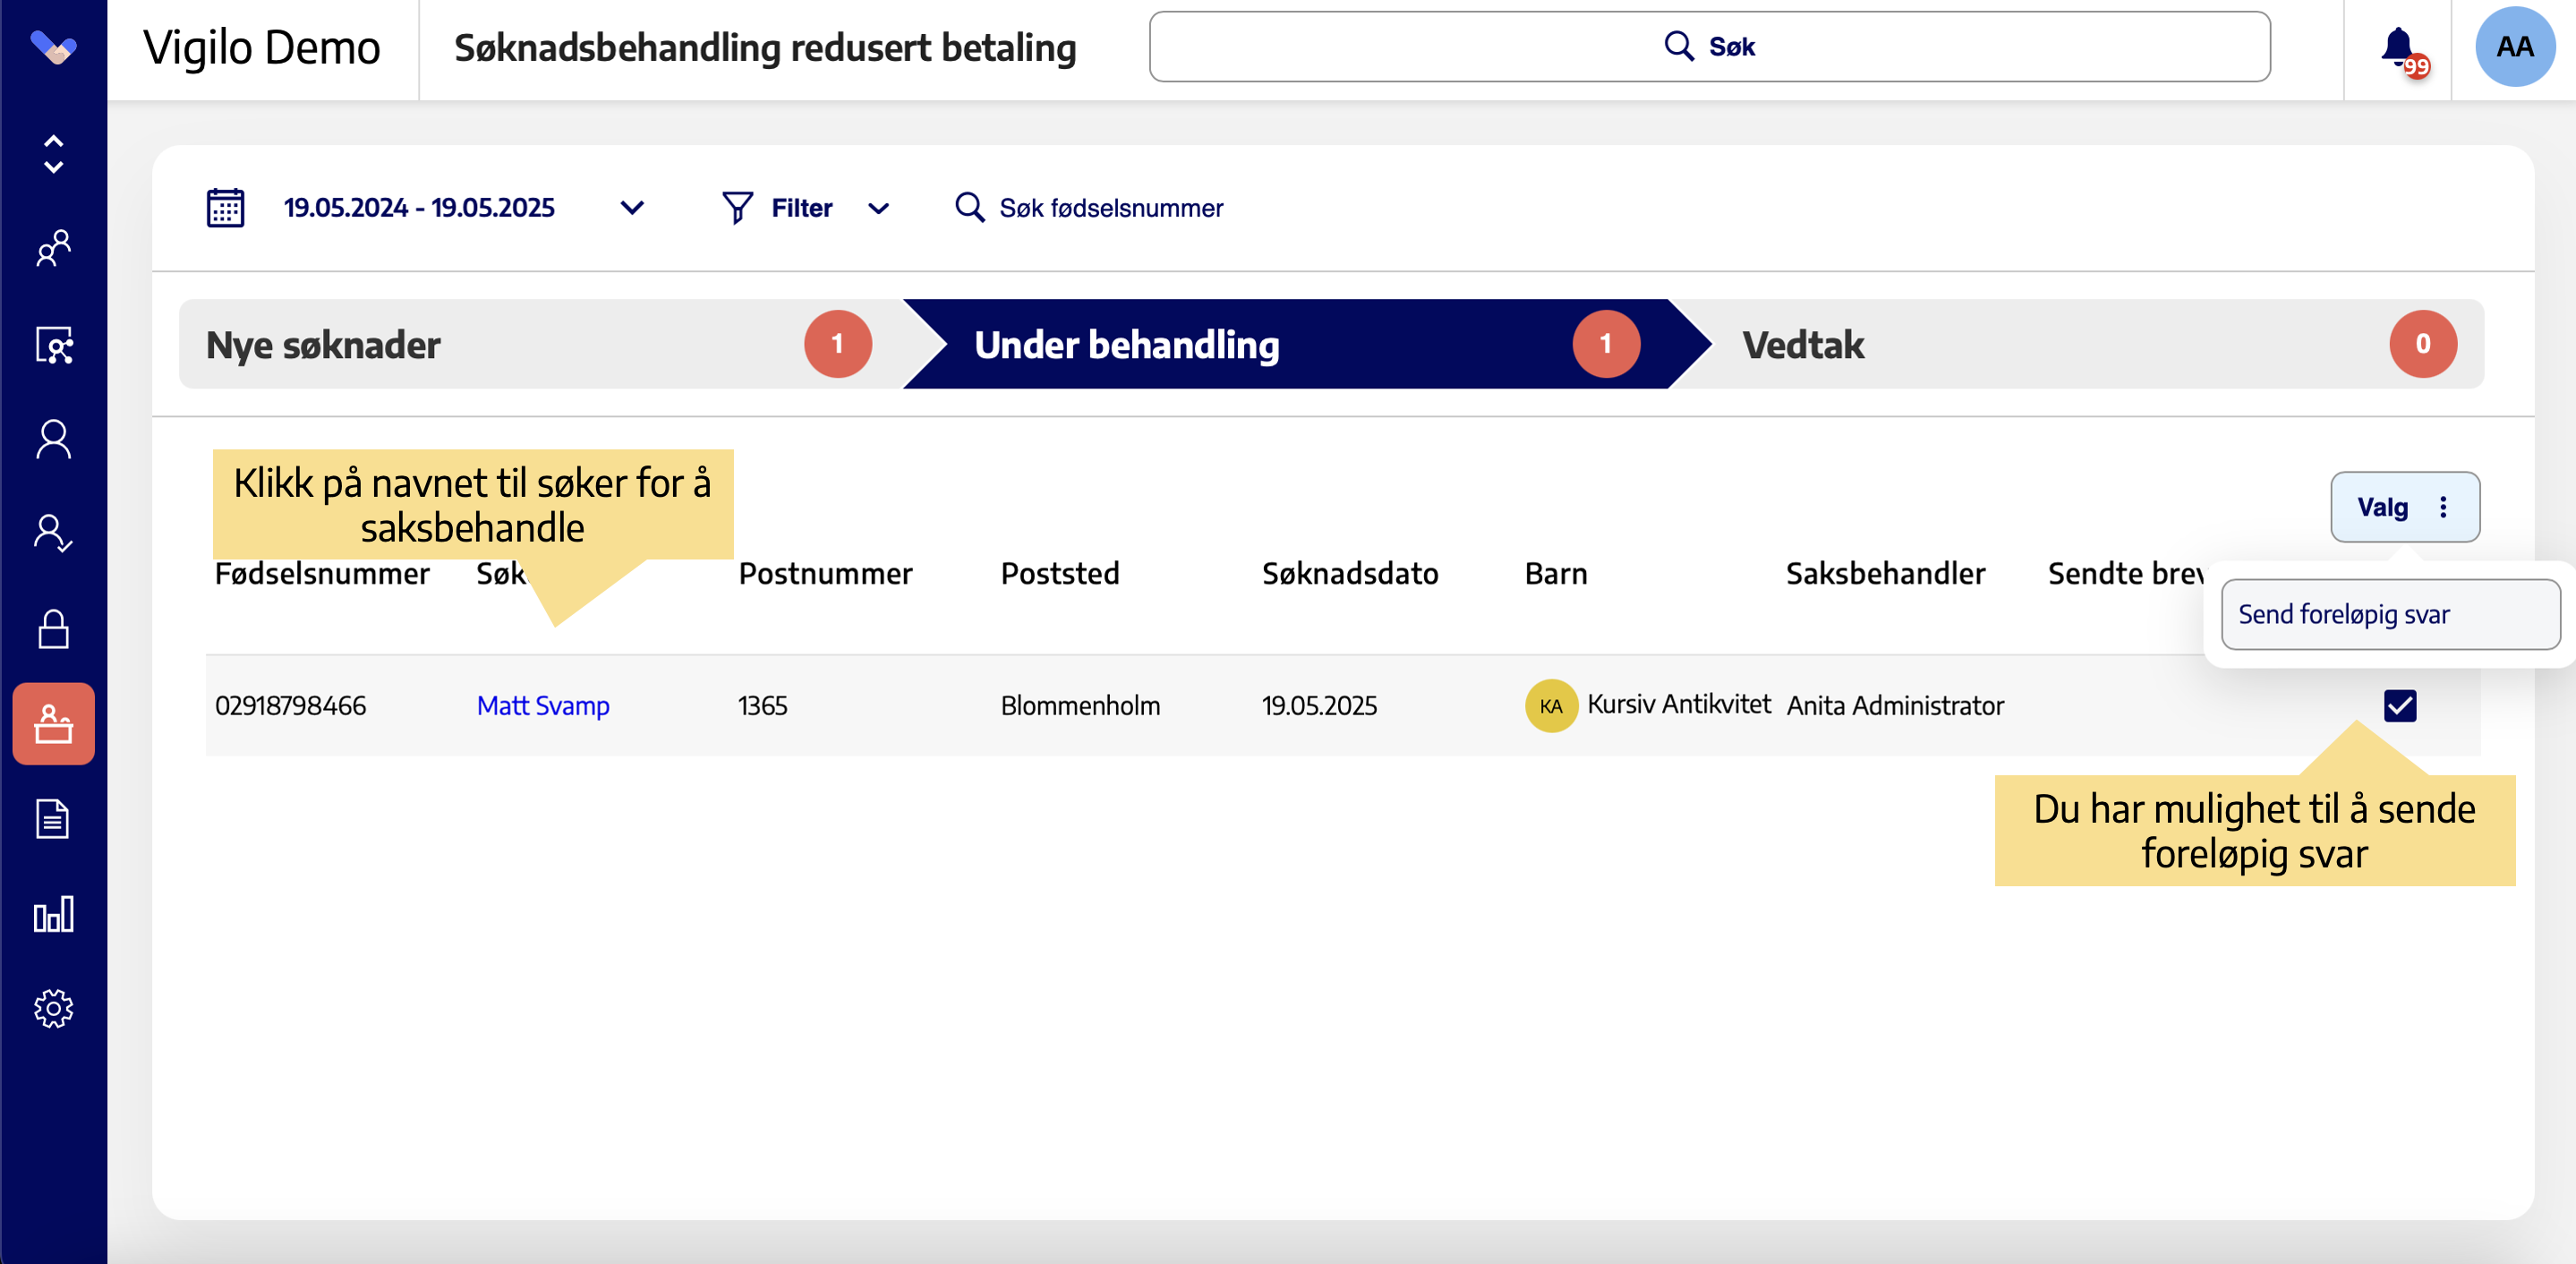Click the Nye søknader count badge

837,344
